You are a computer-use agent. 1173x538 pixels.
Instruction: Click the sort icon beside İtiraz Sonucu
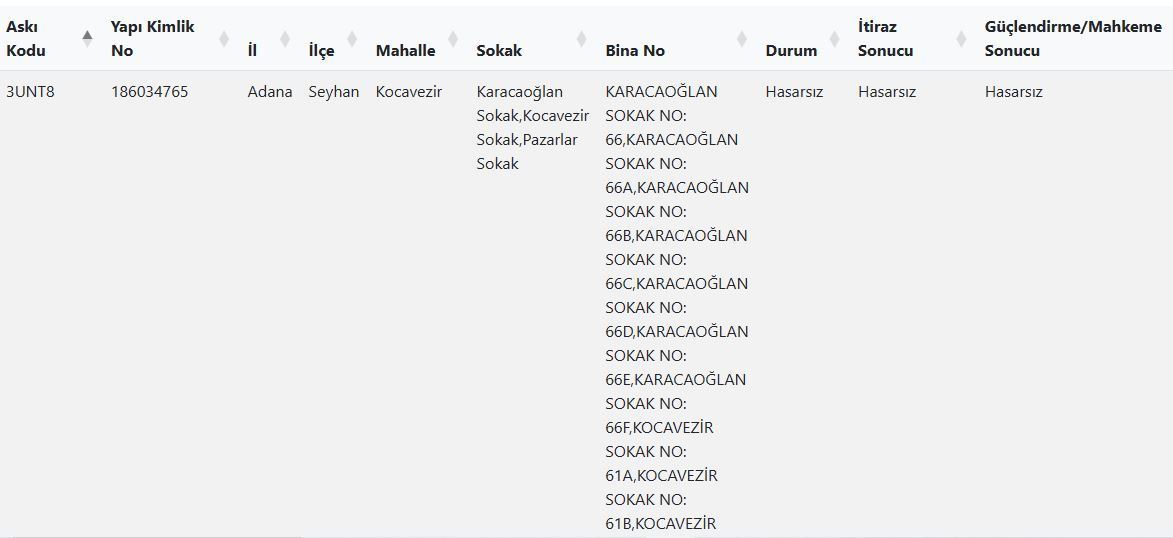[961, 39]
